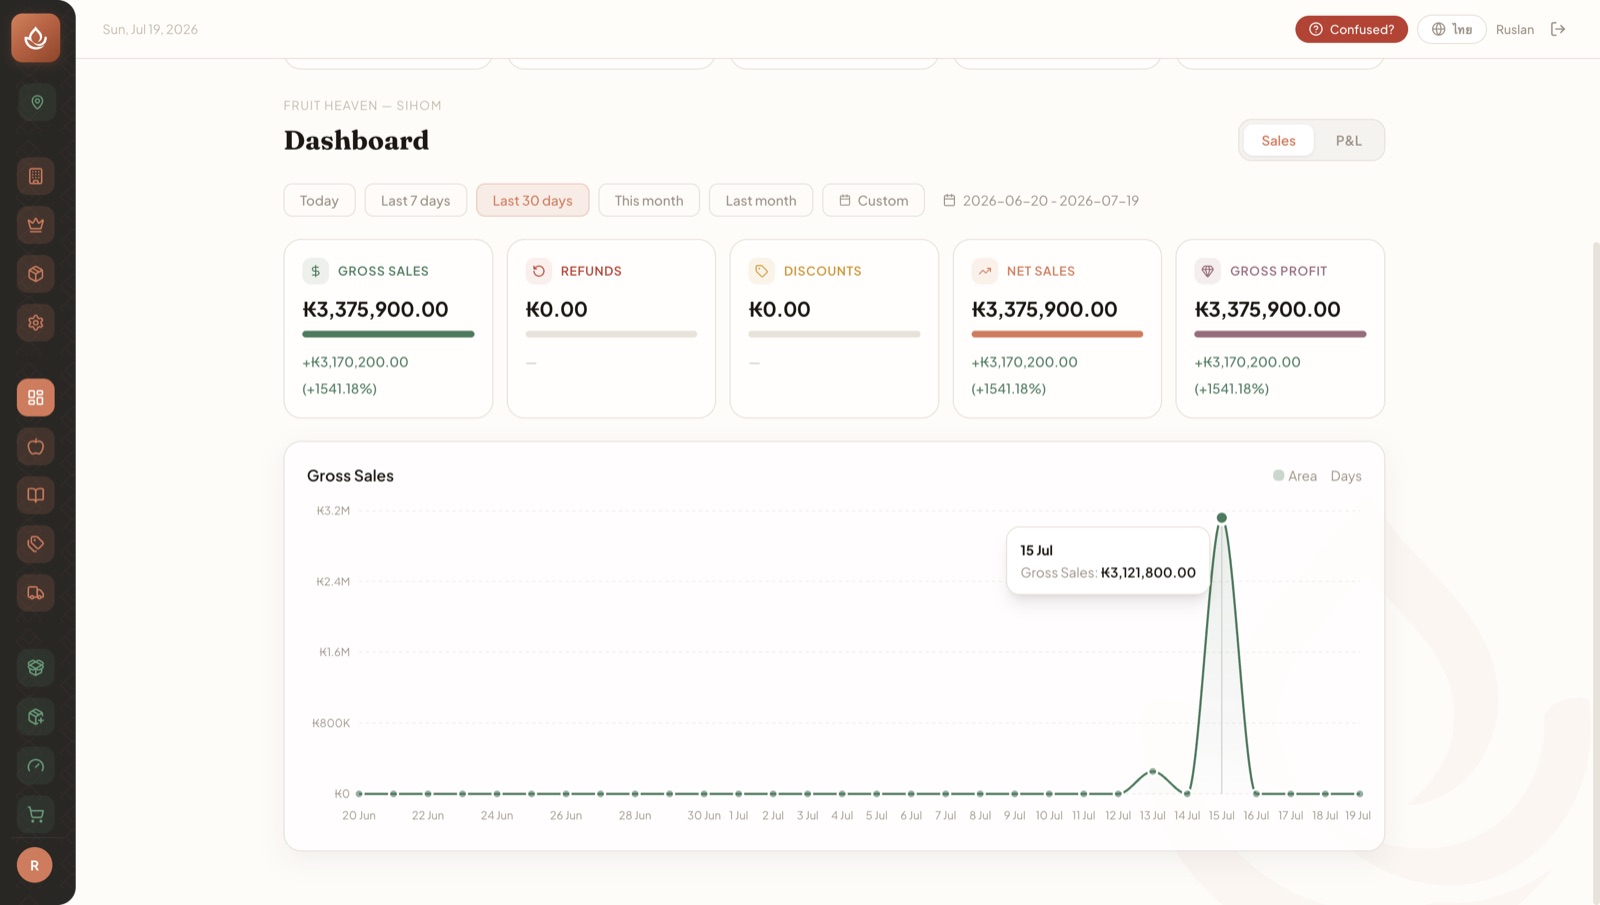The height and width of the screenshot is (905, 1600).
Task: Switch to the P&L tab
Action: point(1348,140)
